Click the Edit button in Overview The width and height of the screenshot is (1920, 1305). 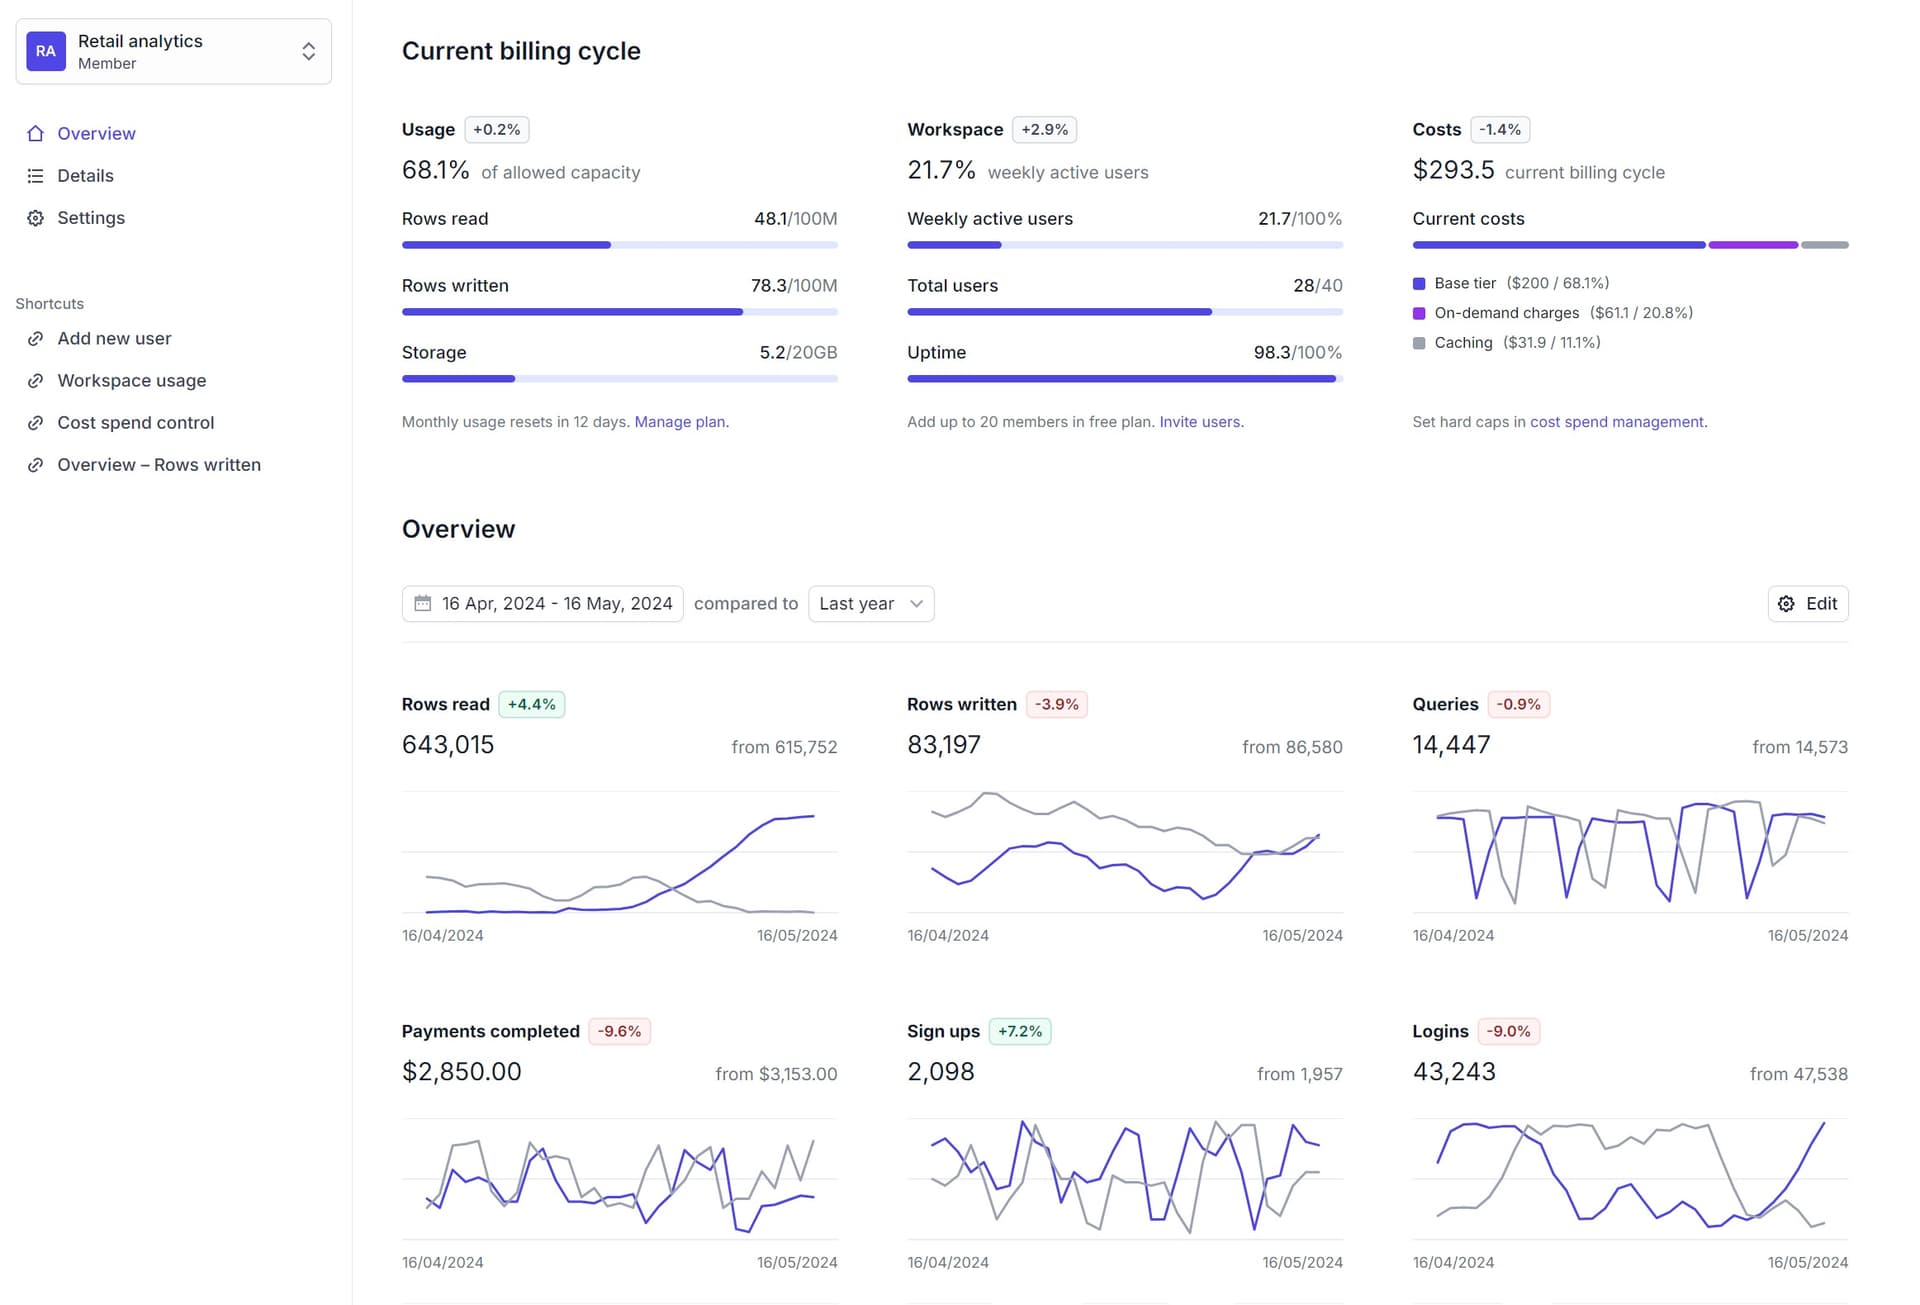[x=1807, y=604]
